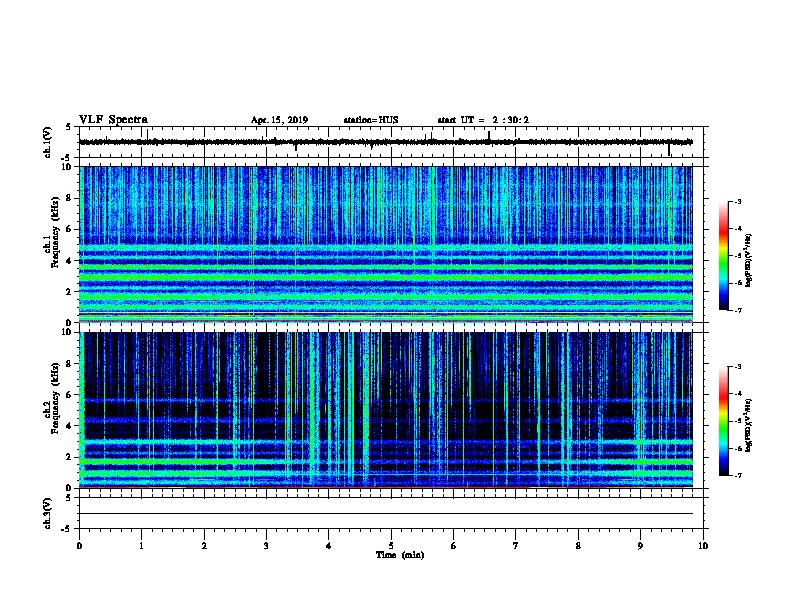Click time axis tick label "7"

(x=516, y=546)
